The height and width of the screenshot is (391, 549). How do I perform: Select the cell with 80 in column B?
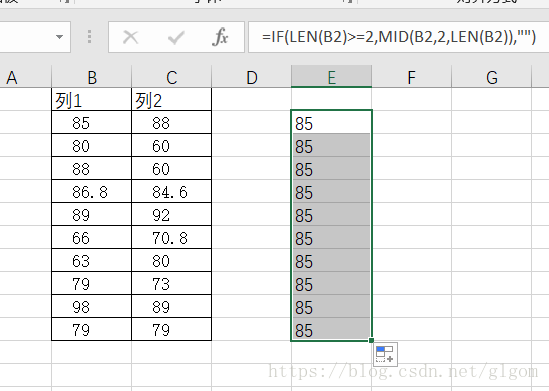[91, 145]
